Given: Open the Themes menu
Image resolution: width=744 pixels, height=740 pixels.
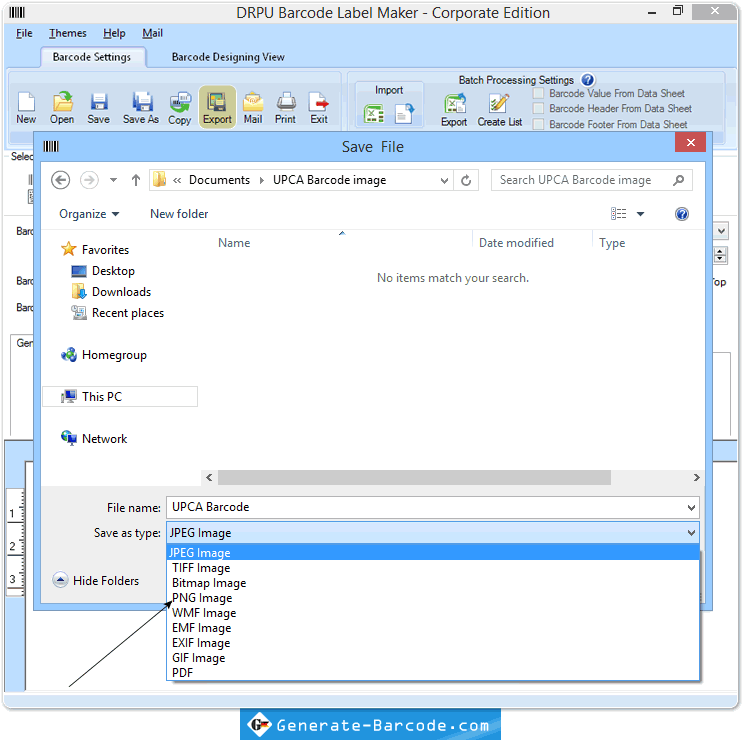Looking at the screenshot, I should pos(68,33).
